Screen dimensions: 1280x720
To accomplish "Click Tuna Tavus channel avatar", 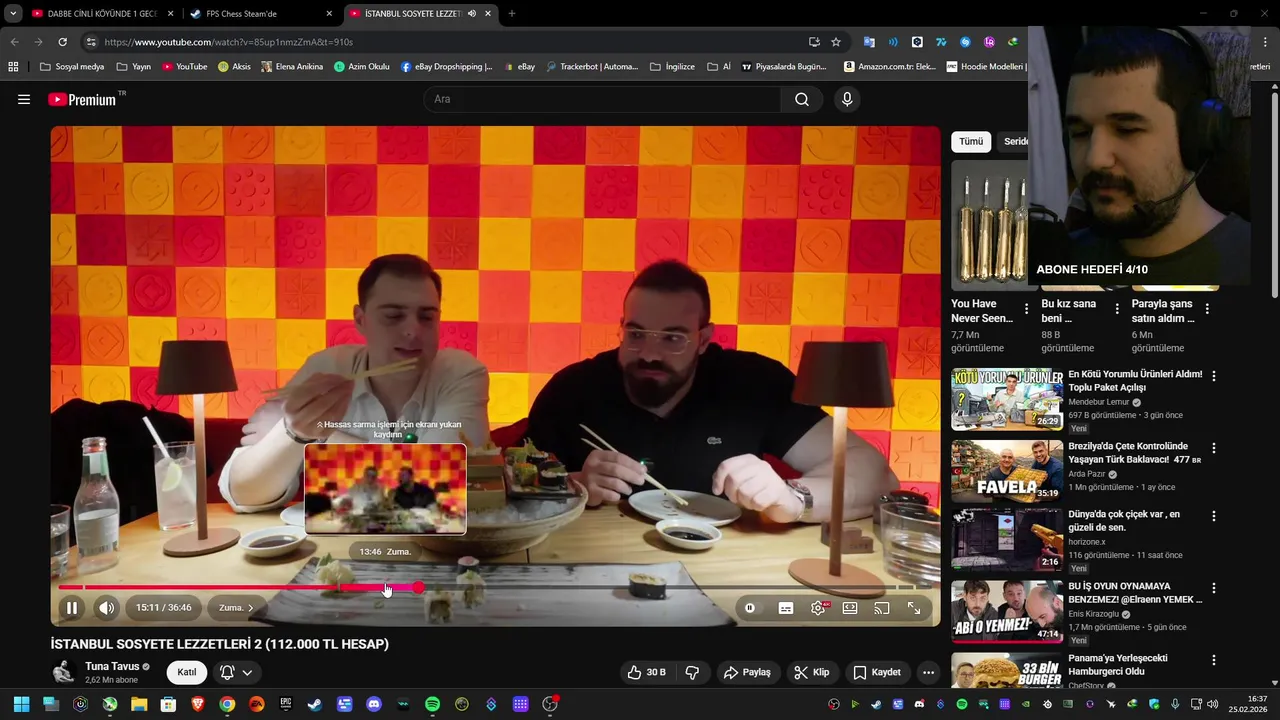I will tap(64, 672).
